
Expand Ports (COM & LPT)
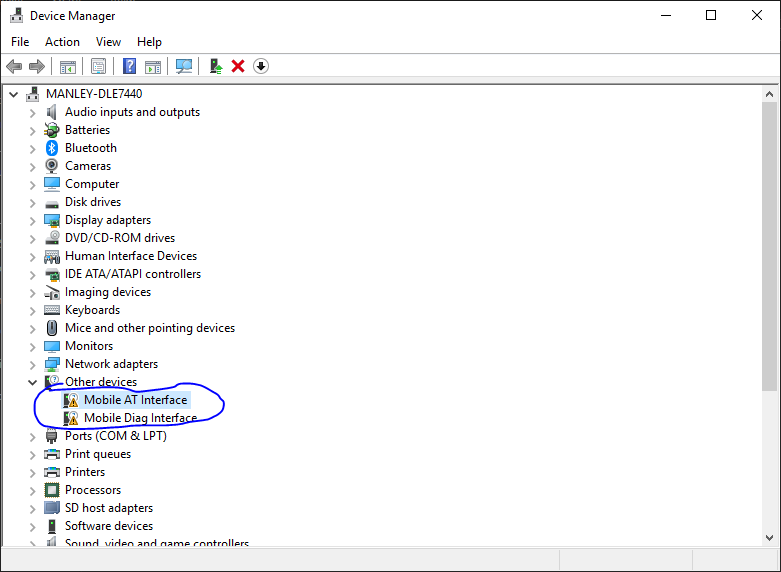tap(32, 436)
